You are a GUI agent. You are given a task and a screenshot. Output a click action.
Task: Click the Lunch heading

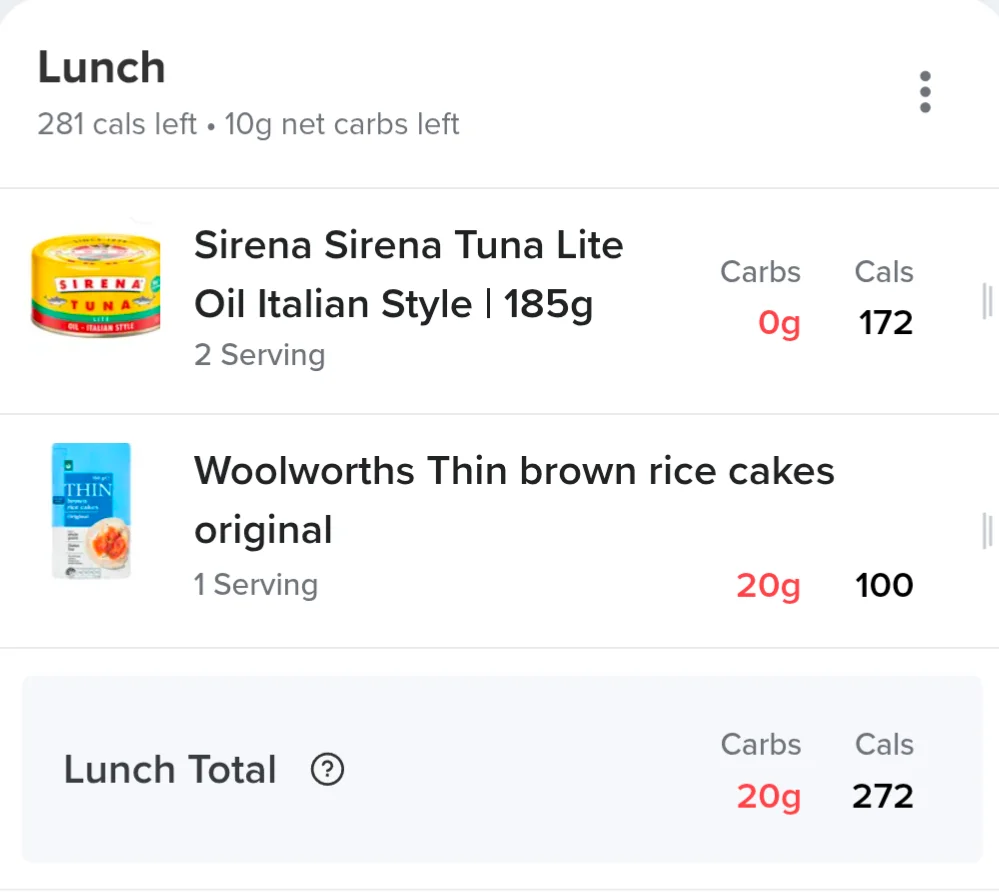tap(101, 67)
